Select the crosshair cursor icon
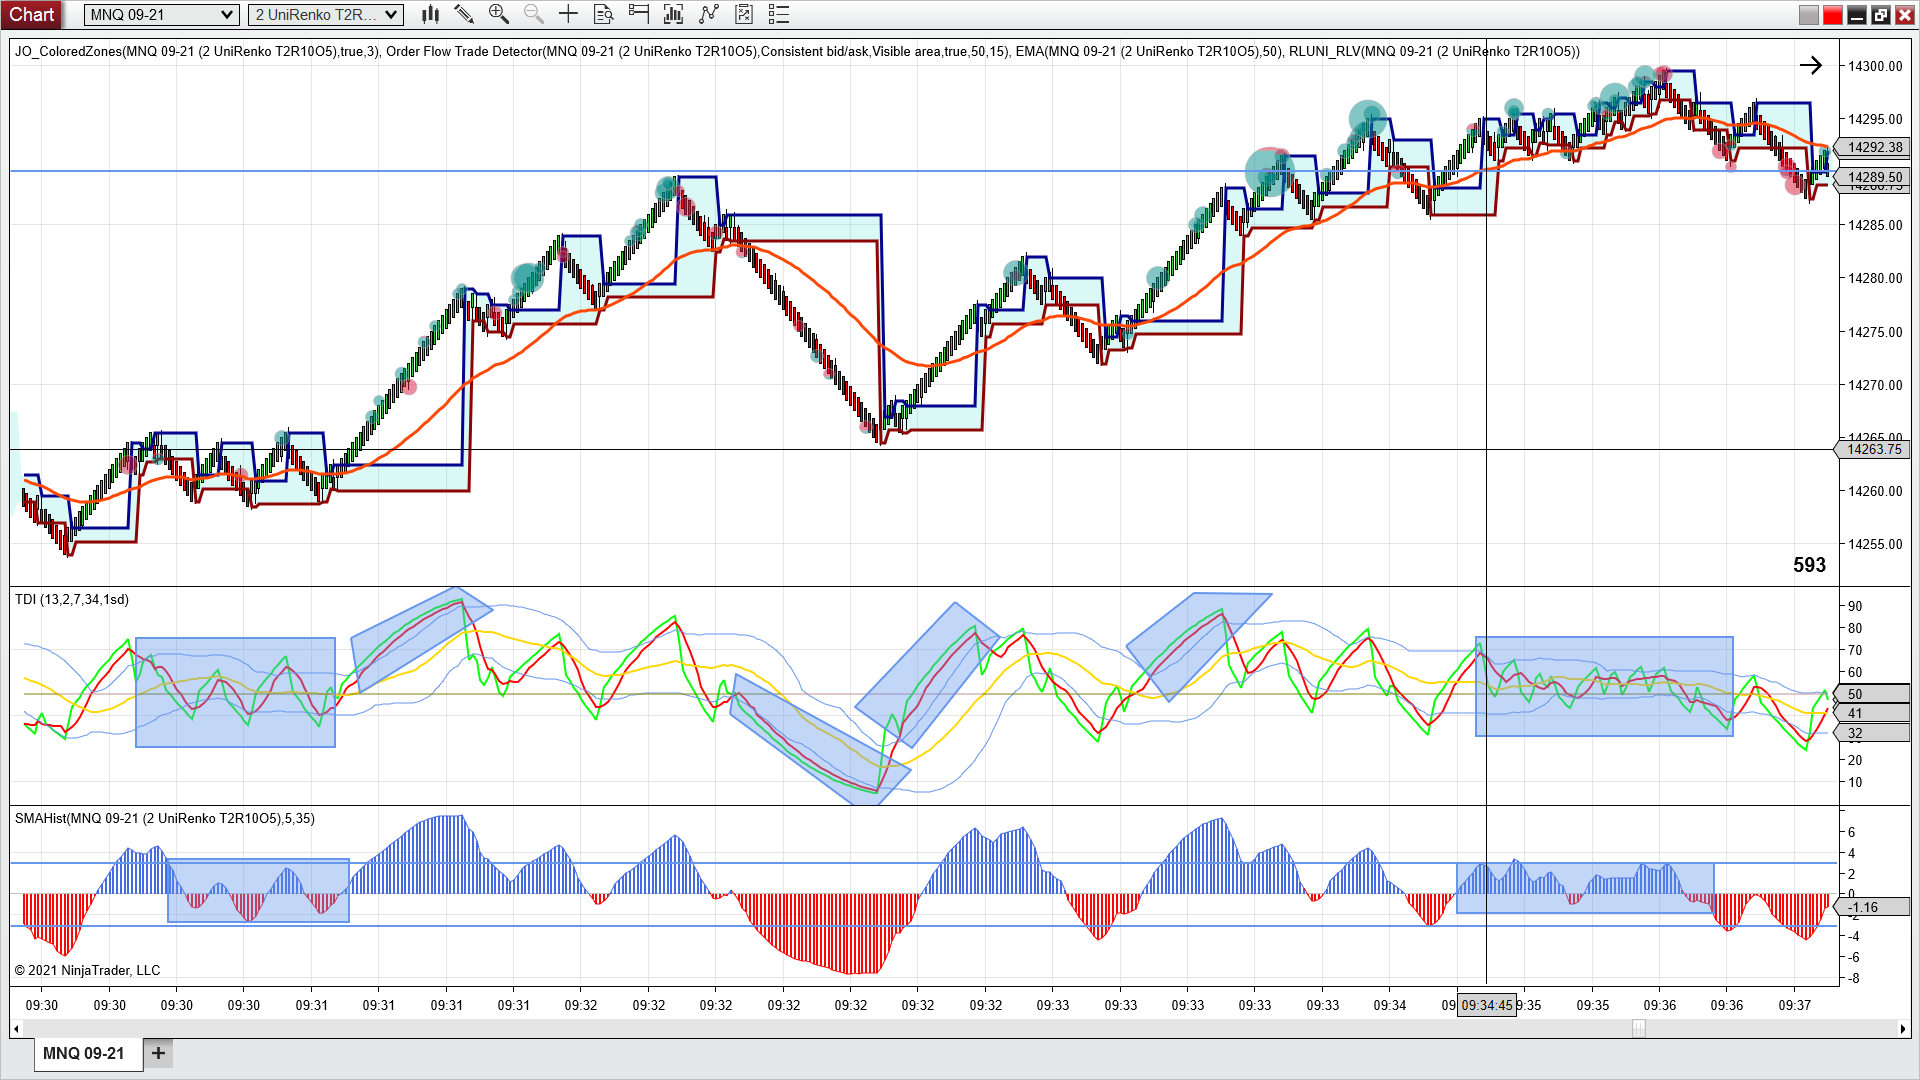The width and height of the screenshot is (1920, 1080). (568, 14)
